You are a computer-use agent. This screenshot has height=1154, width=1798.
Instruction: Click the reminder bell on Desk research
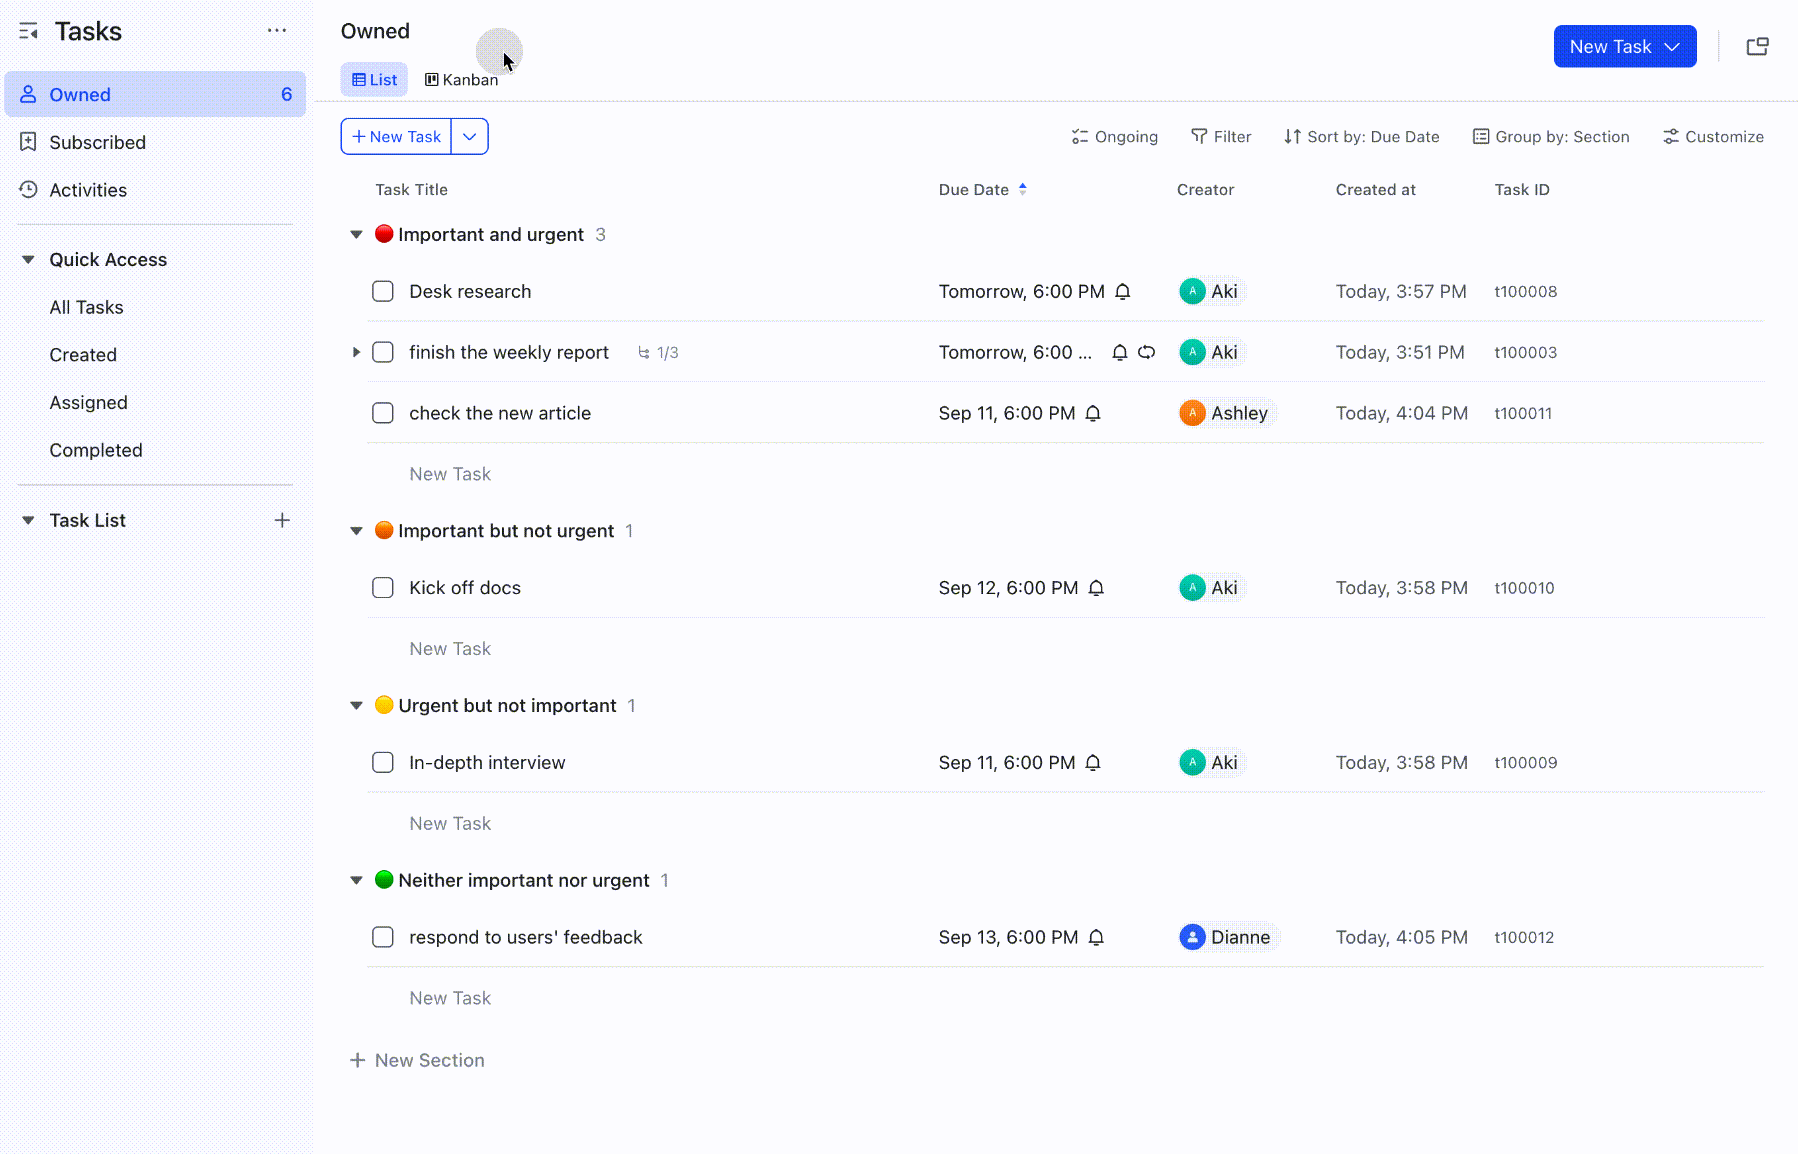tap(1123, 291)
